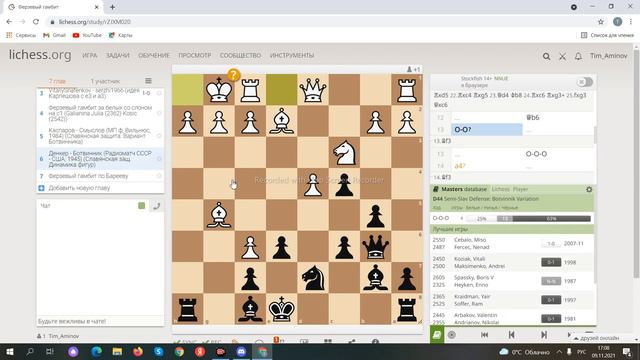Open СООБЩЕСТВО menu
The width and height of the screenshot is (640, 360).
(240, 56)
